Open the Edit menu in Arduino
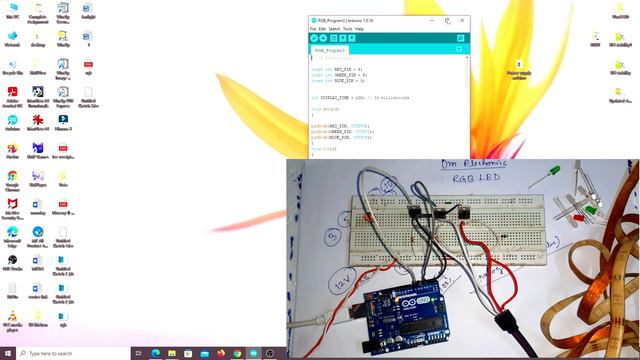 (322, 29)
